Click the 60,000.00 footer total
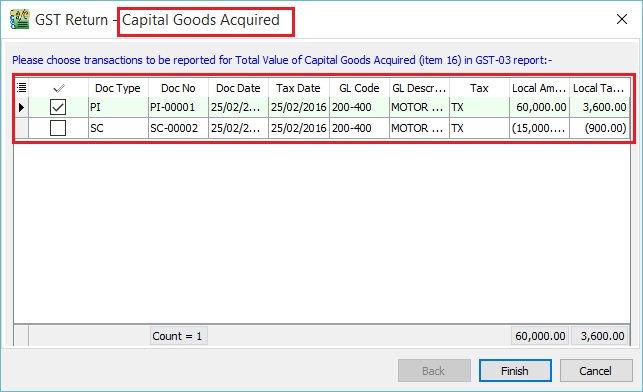The width and height of the screenshot is (643, 392). (x=540, y=336)
